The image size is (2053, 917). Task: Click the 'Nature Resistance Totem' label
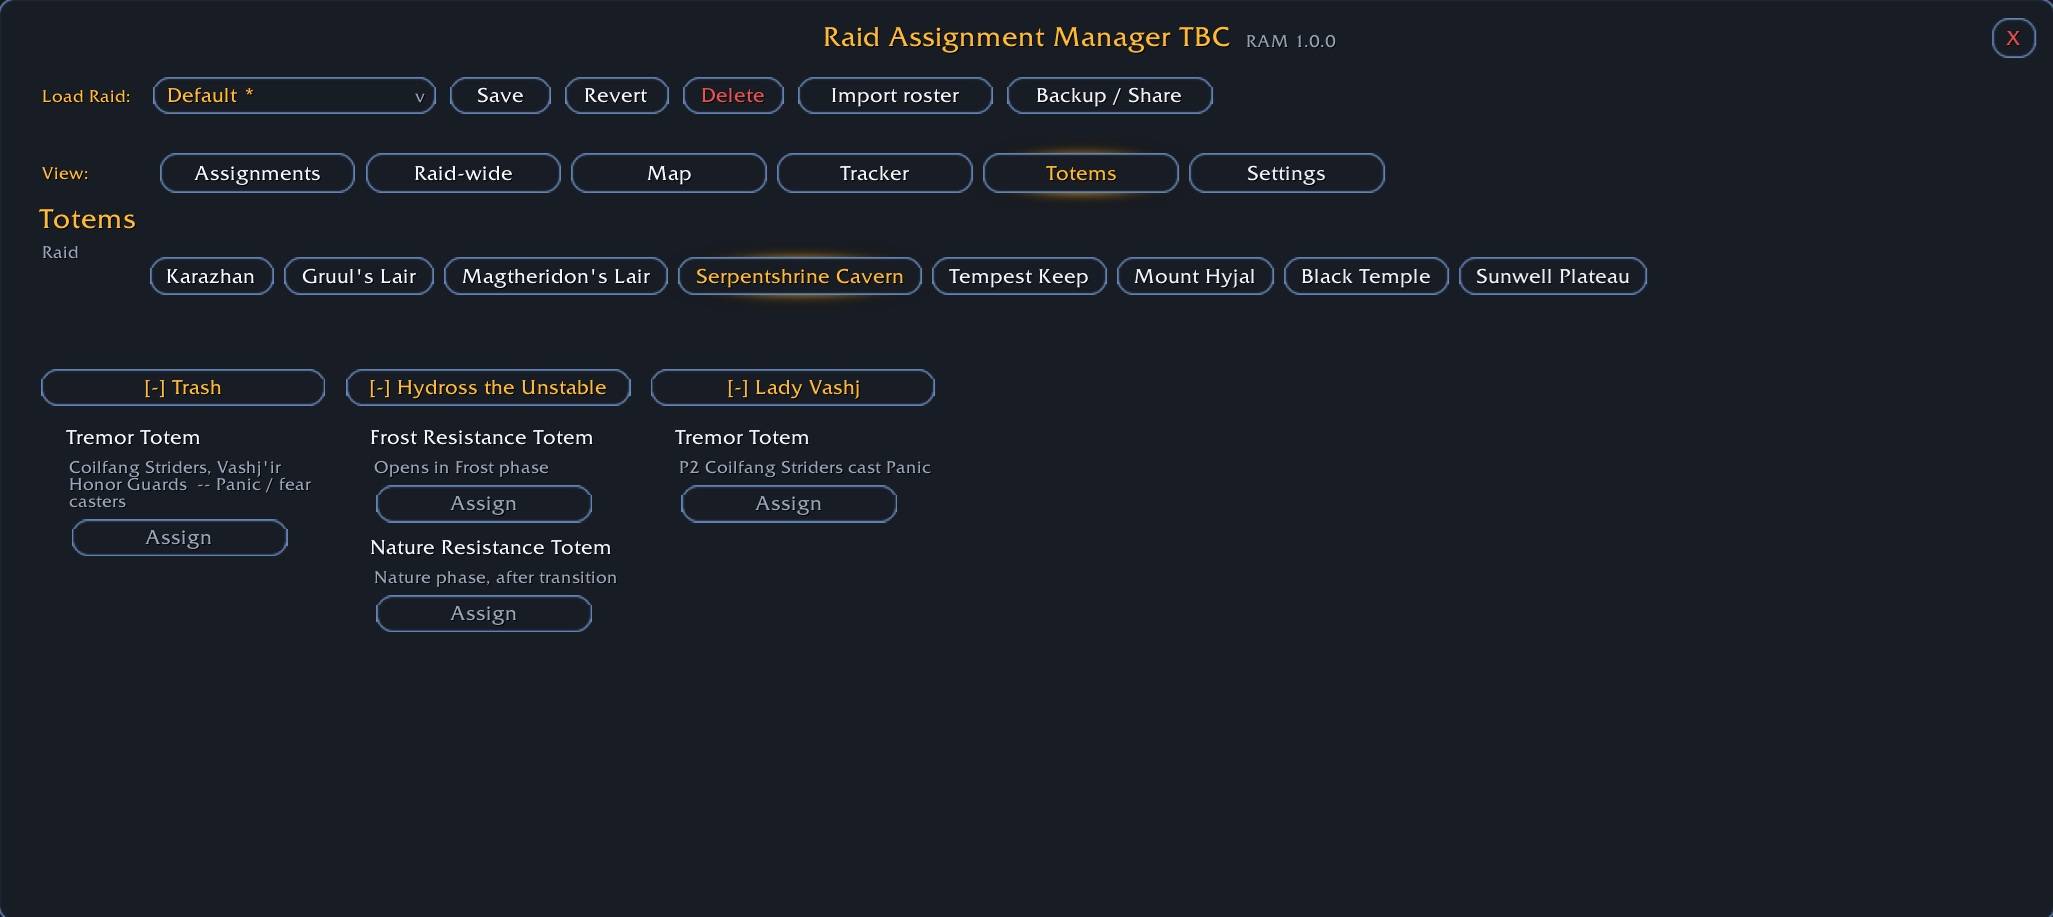click(x=490, y=547)
